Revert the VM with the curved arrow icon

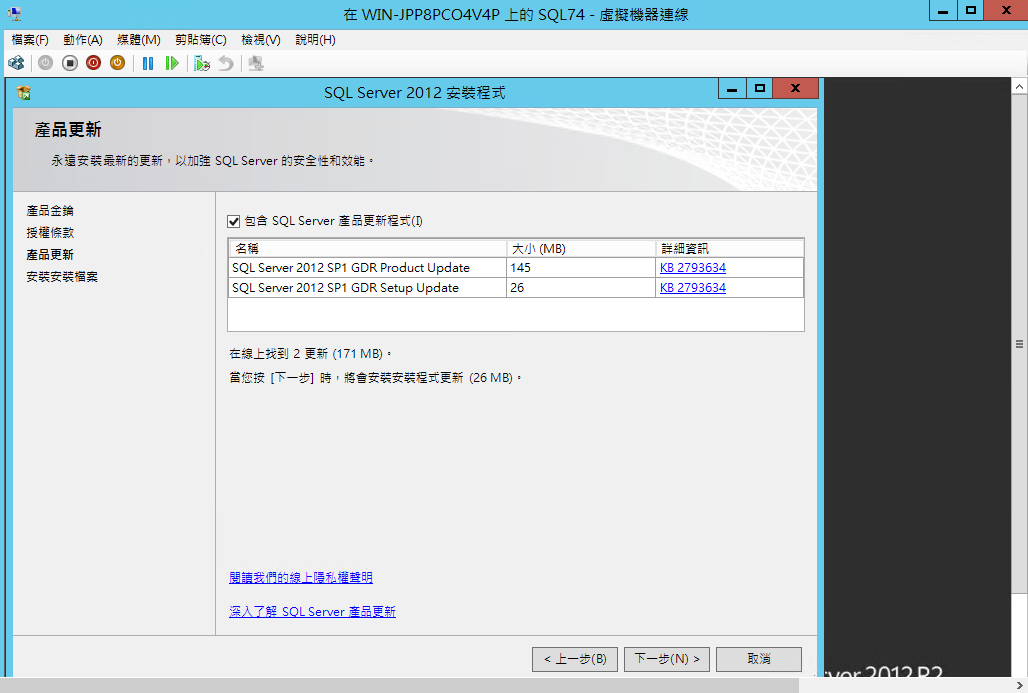(226, 63)
